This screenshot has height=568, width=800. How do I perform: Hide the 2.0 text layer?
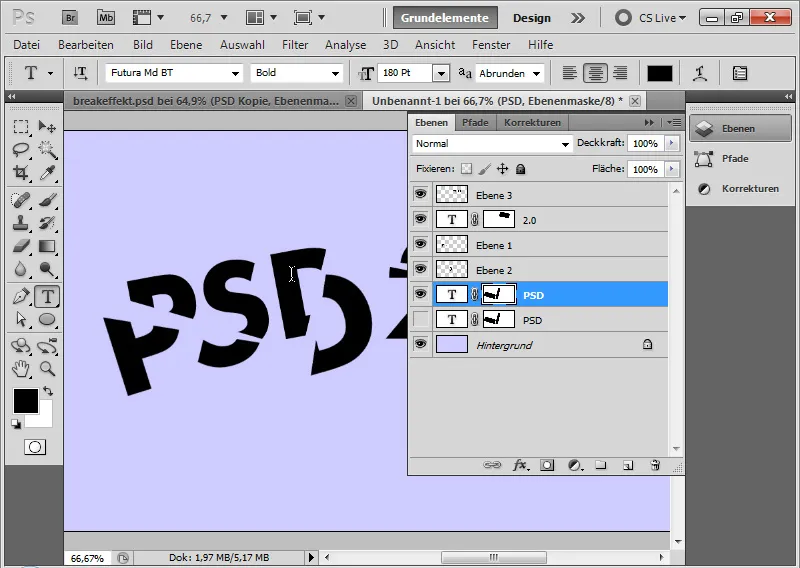[x=420, y=219]
